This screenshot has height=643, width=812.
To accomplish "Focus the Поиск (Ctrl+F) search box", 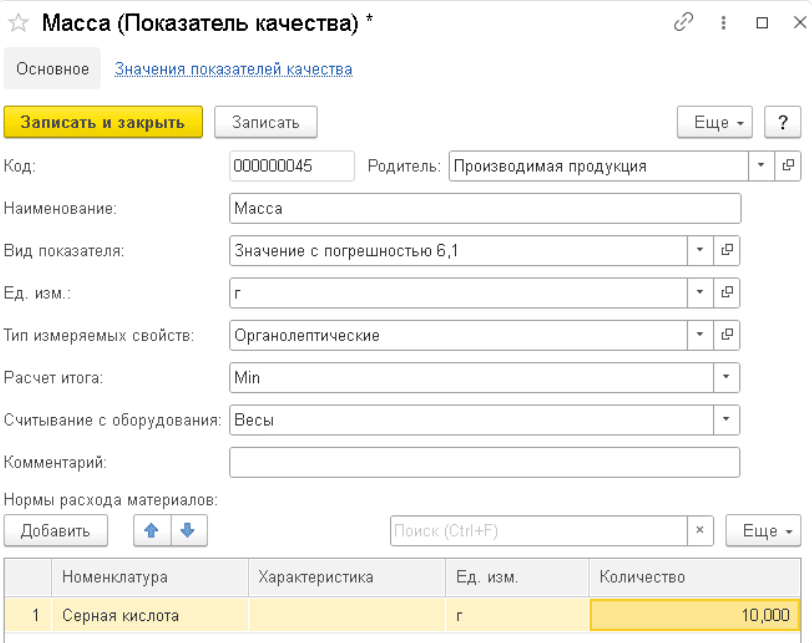I will coord(539,531).
